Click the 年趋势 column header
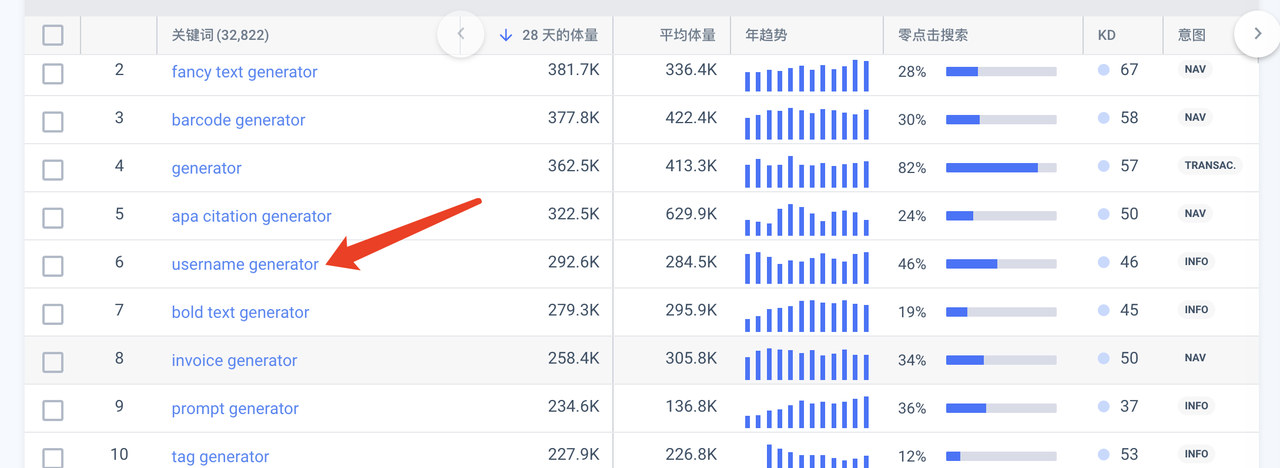1280x468 pixels. [766, 35]
